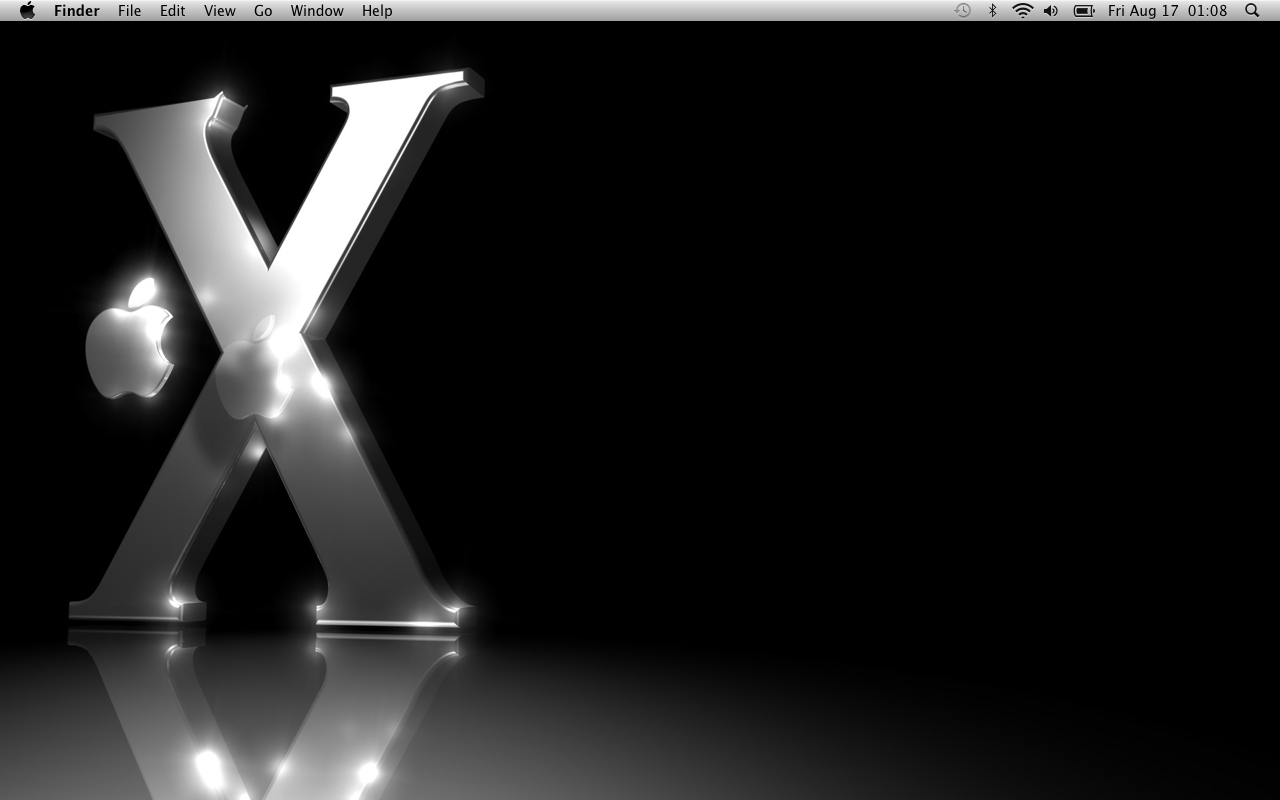1280x800 pixels.
Task: Open the File menu
Action: pyautogui.click(x=129, y=11)
